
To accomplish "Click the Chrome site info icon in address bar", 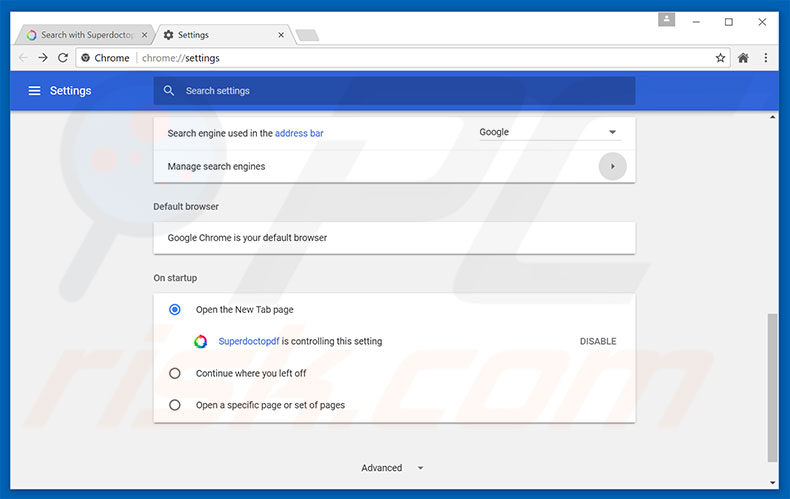I will 86,58.
